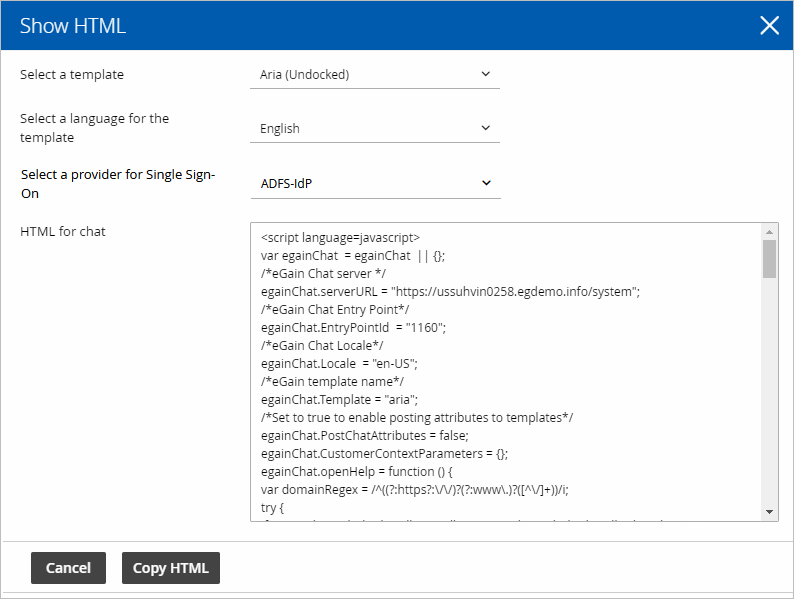Click the comment '/*eGain Chat server */'
794x599 pixels.
pos(323,273)
